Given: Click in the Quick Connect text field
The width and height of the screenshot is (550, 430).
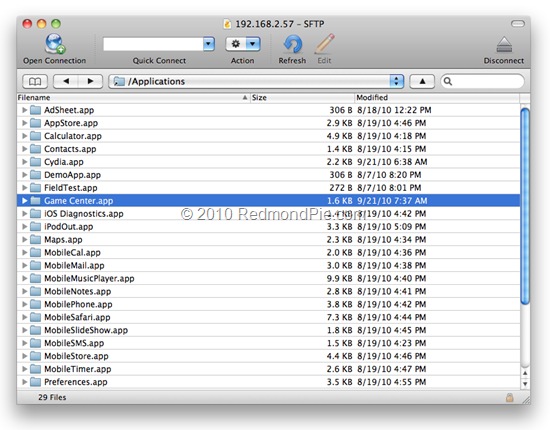Looking at the screenshot, I should [x=153, y=44].
